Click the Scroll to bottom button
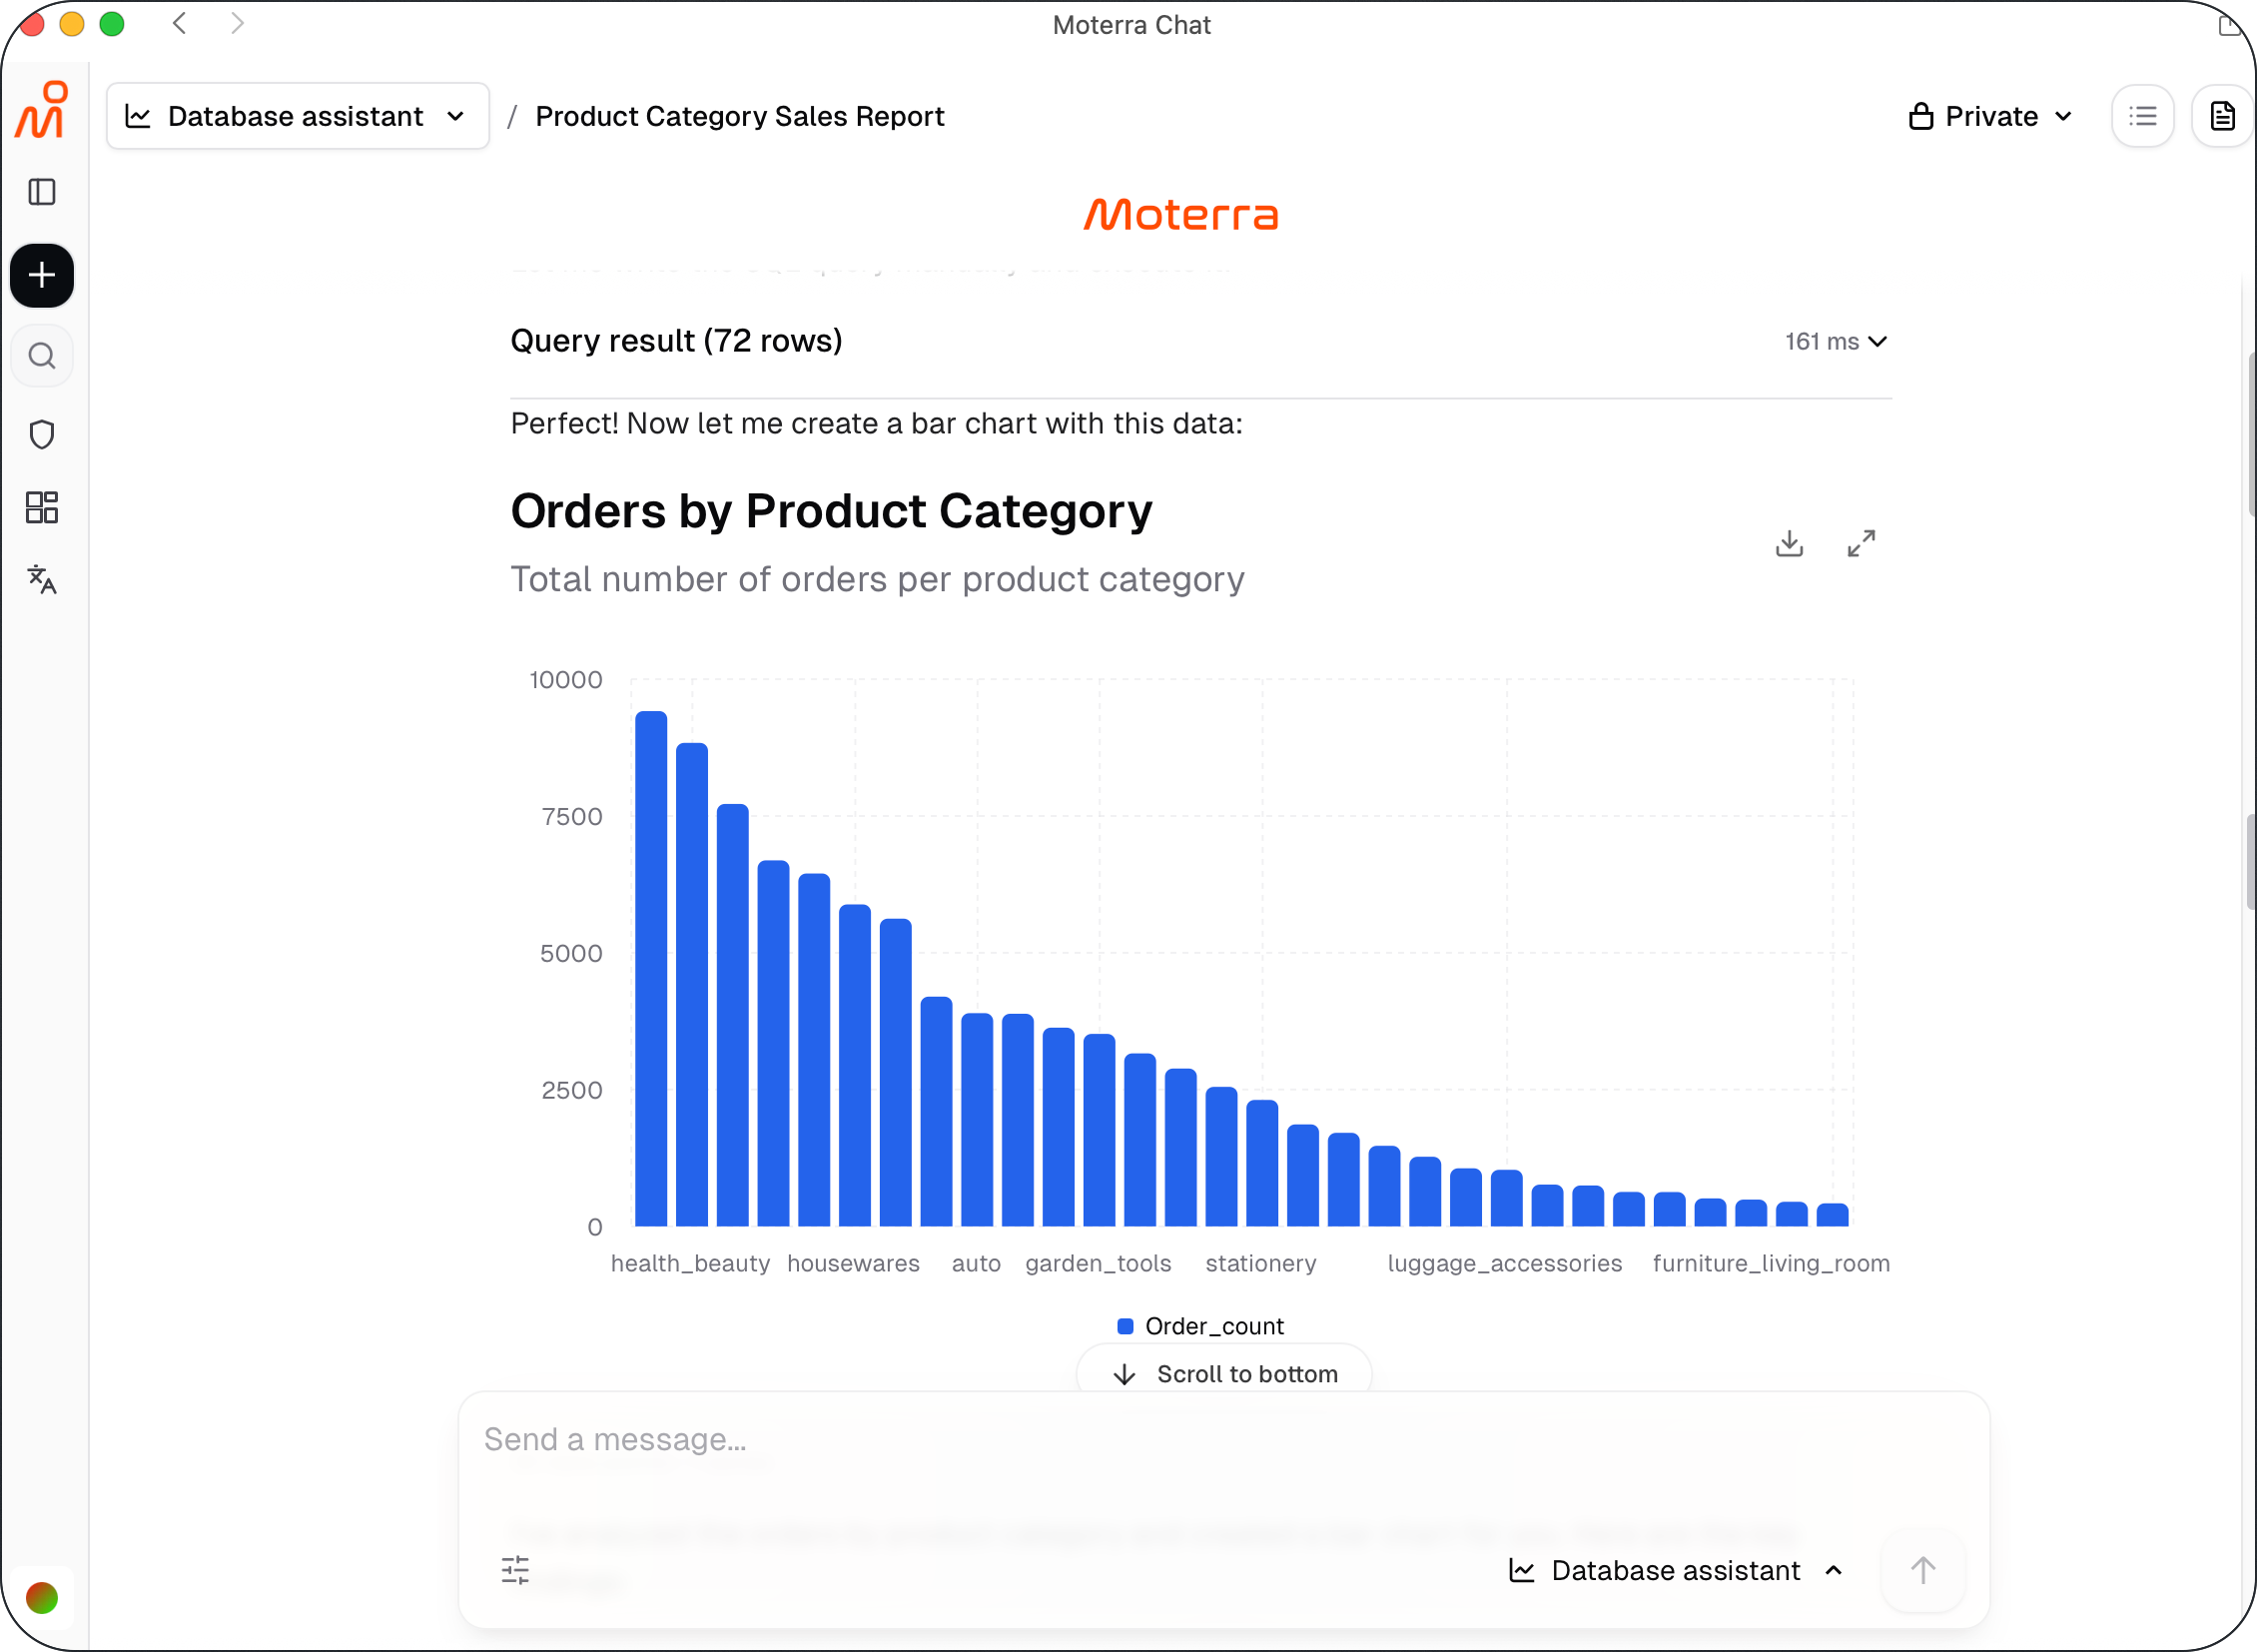The width and height of the screenshot is (2257, 1652). point(1224,1373)
